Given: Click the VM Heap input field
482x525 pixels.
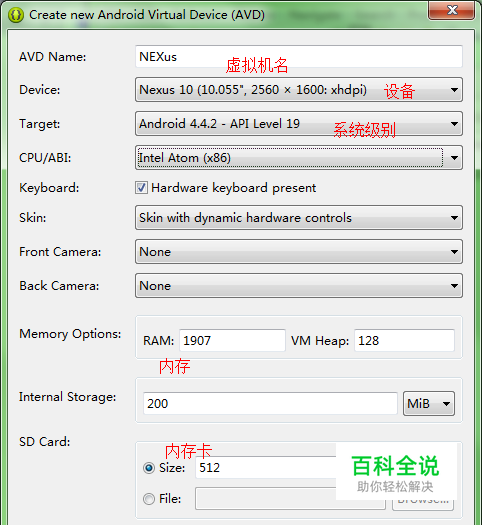Looking at the screenshot, I should click(x=404, y=341).
